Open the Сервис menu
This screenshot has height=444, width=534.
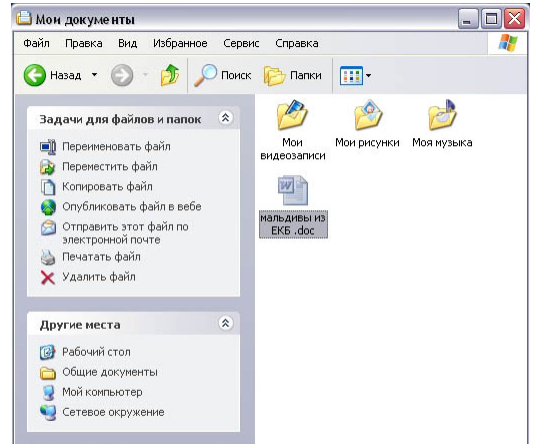tap(241, 43)
